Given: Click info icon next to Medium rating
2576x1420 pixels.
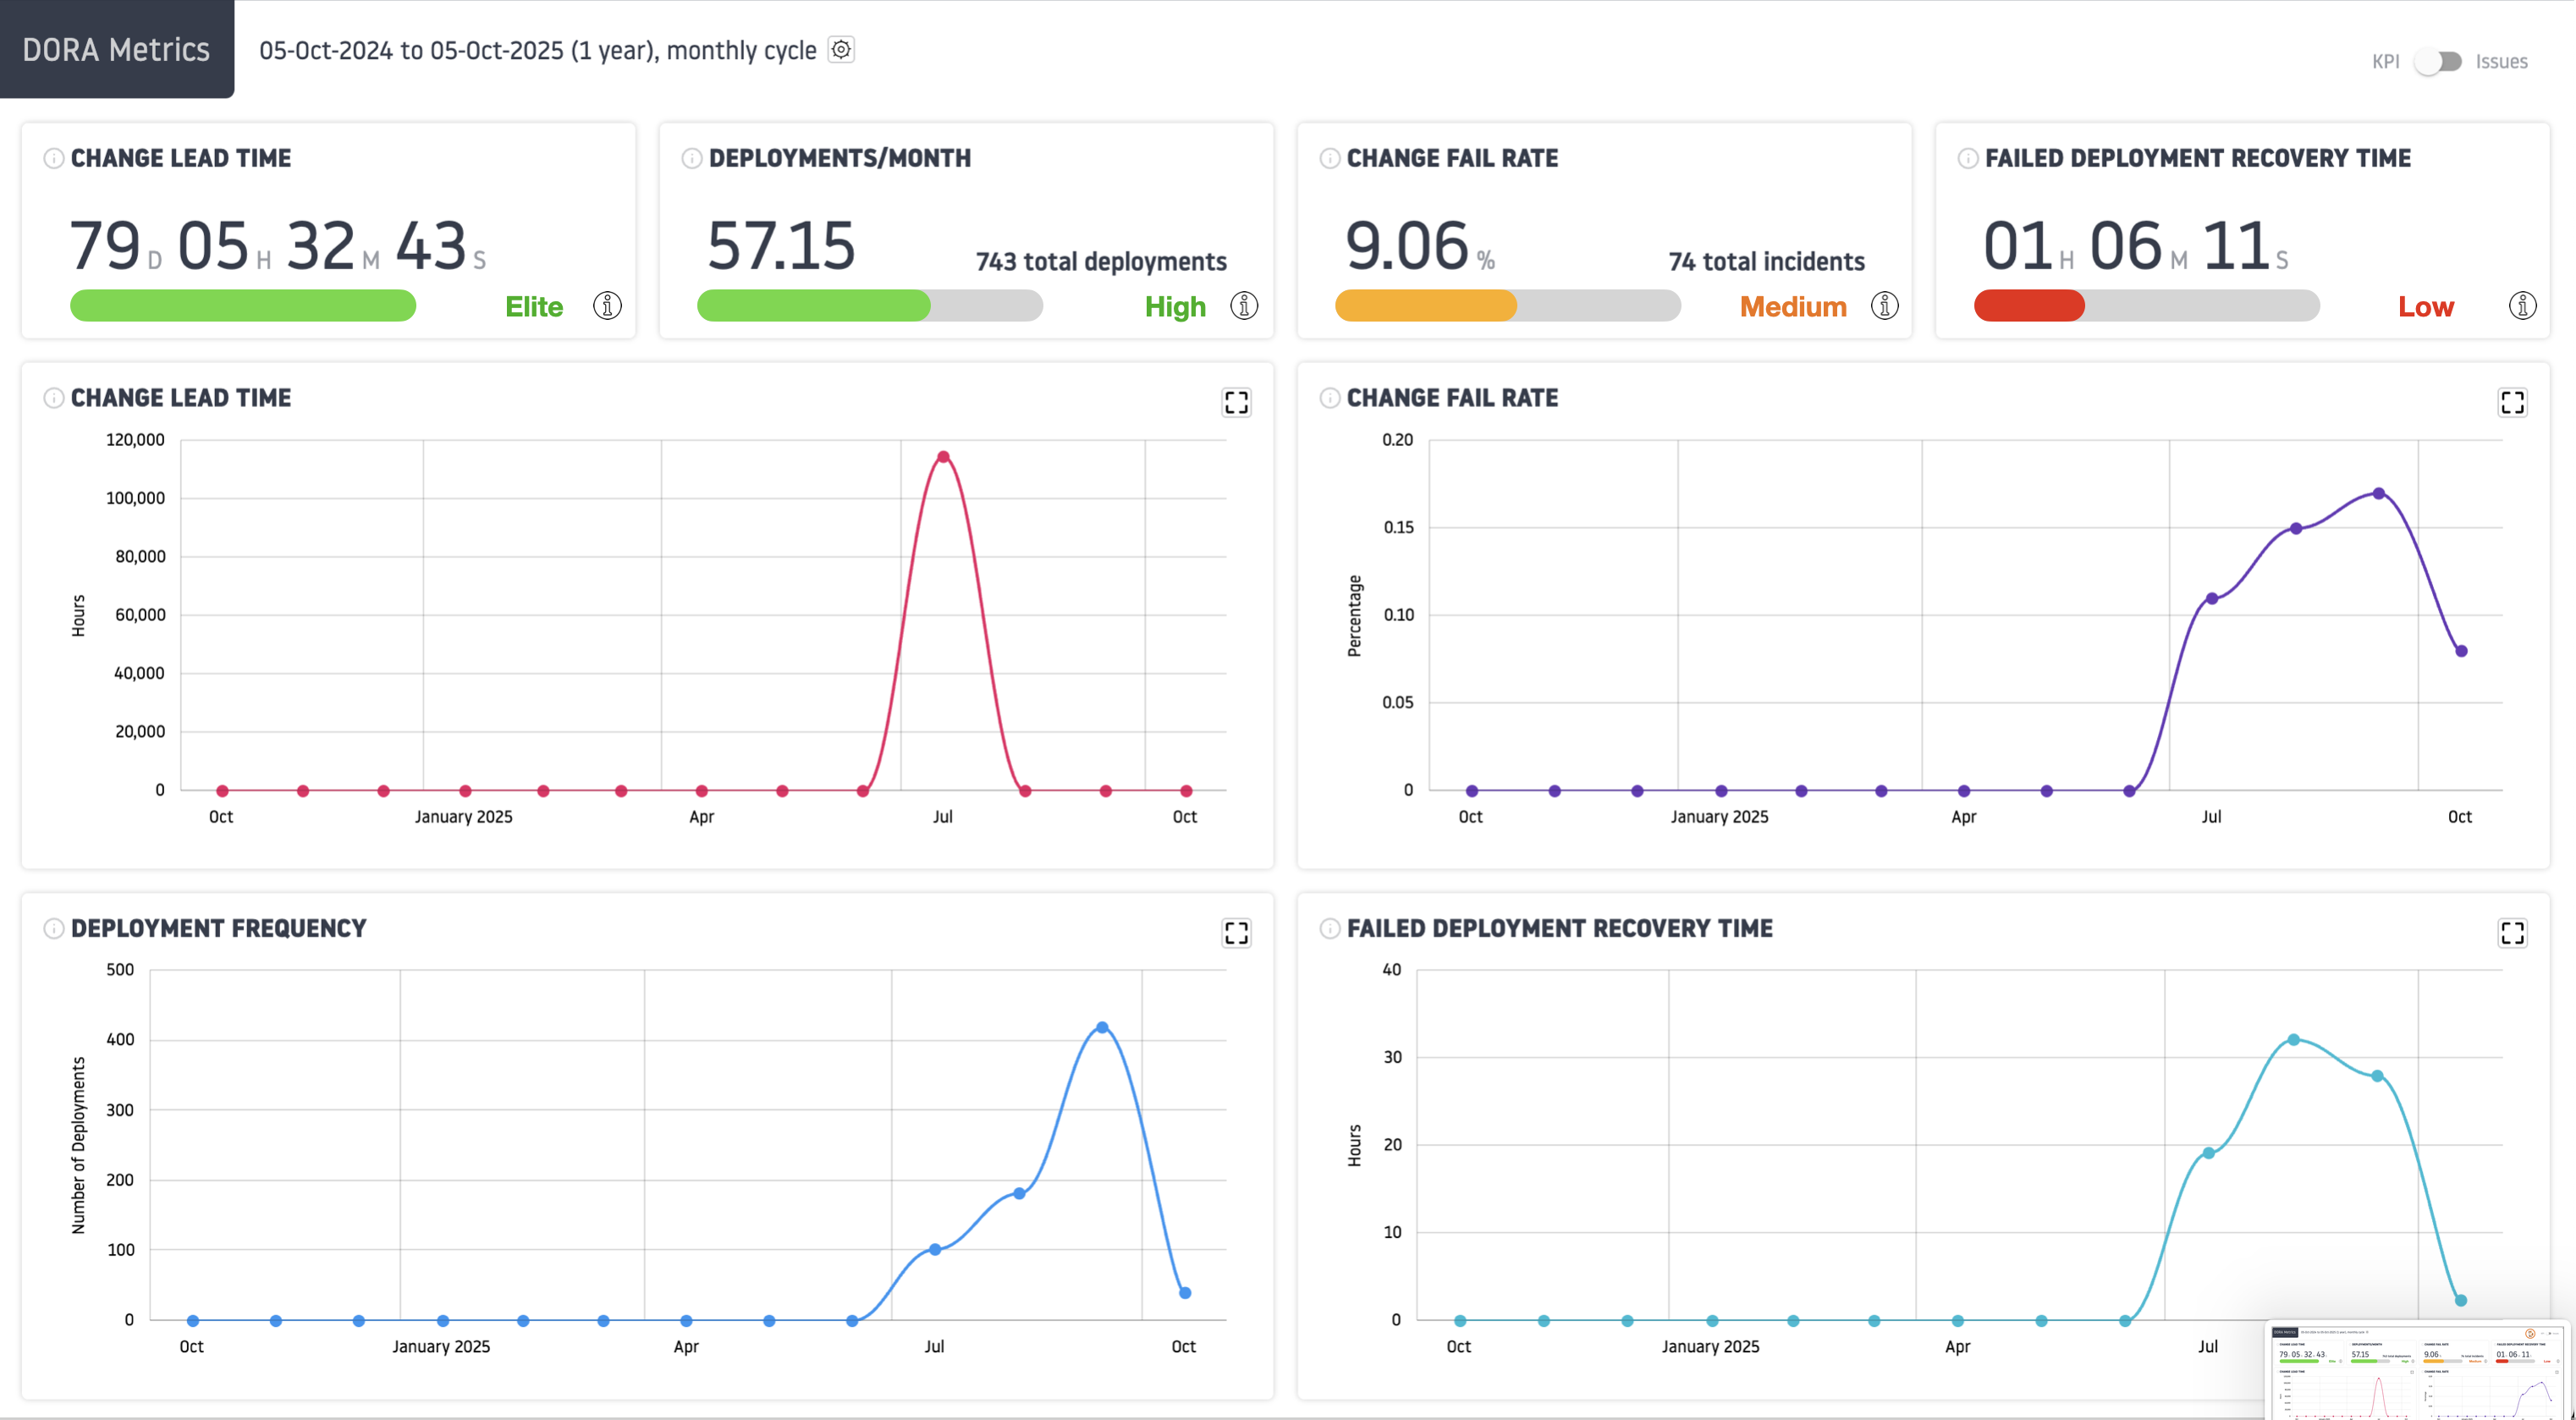Looking at the screenshot, I should pyautogui.click(x=1884, y=306).
